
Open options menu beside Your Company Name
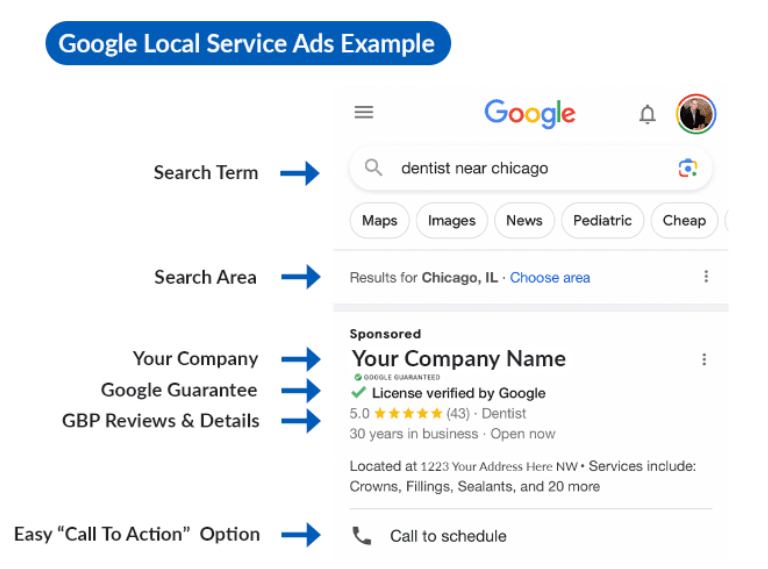[704, 359]
